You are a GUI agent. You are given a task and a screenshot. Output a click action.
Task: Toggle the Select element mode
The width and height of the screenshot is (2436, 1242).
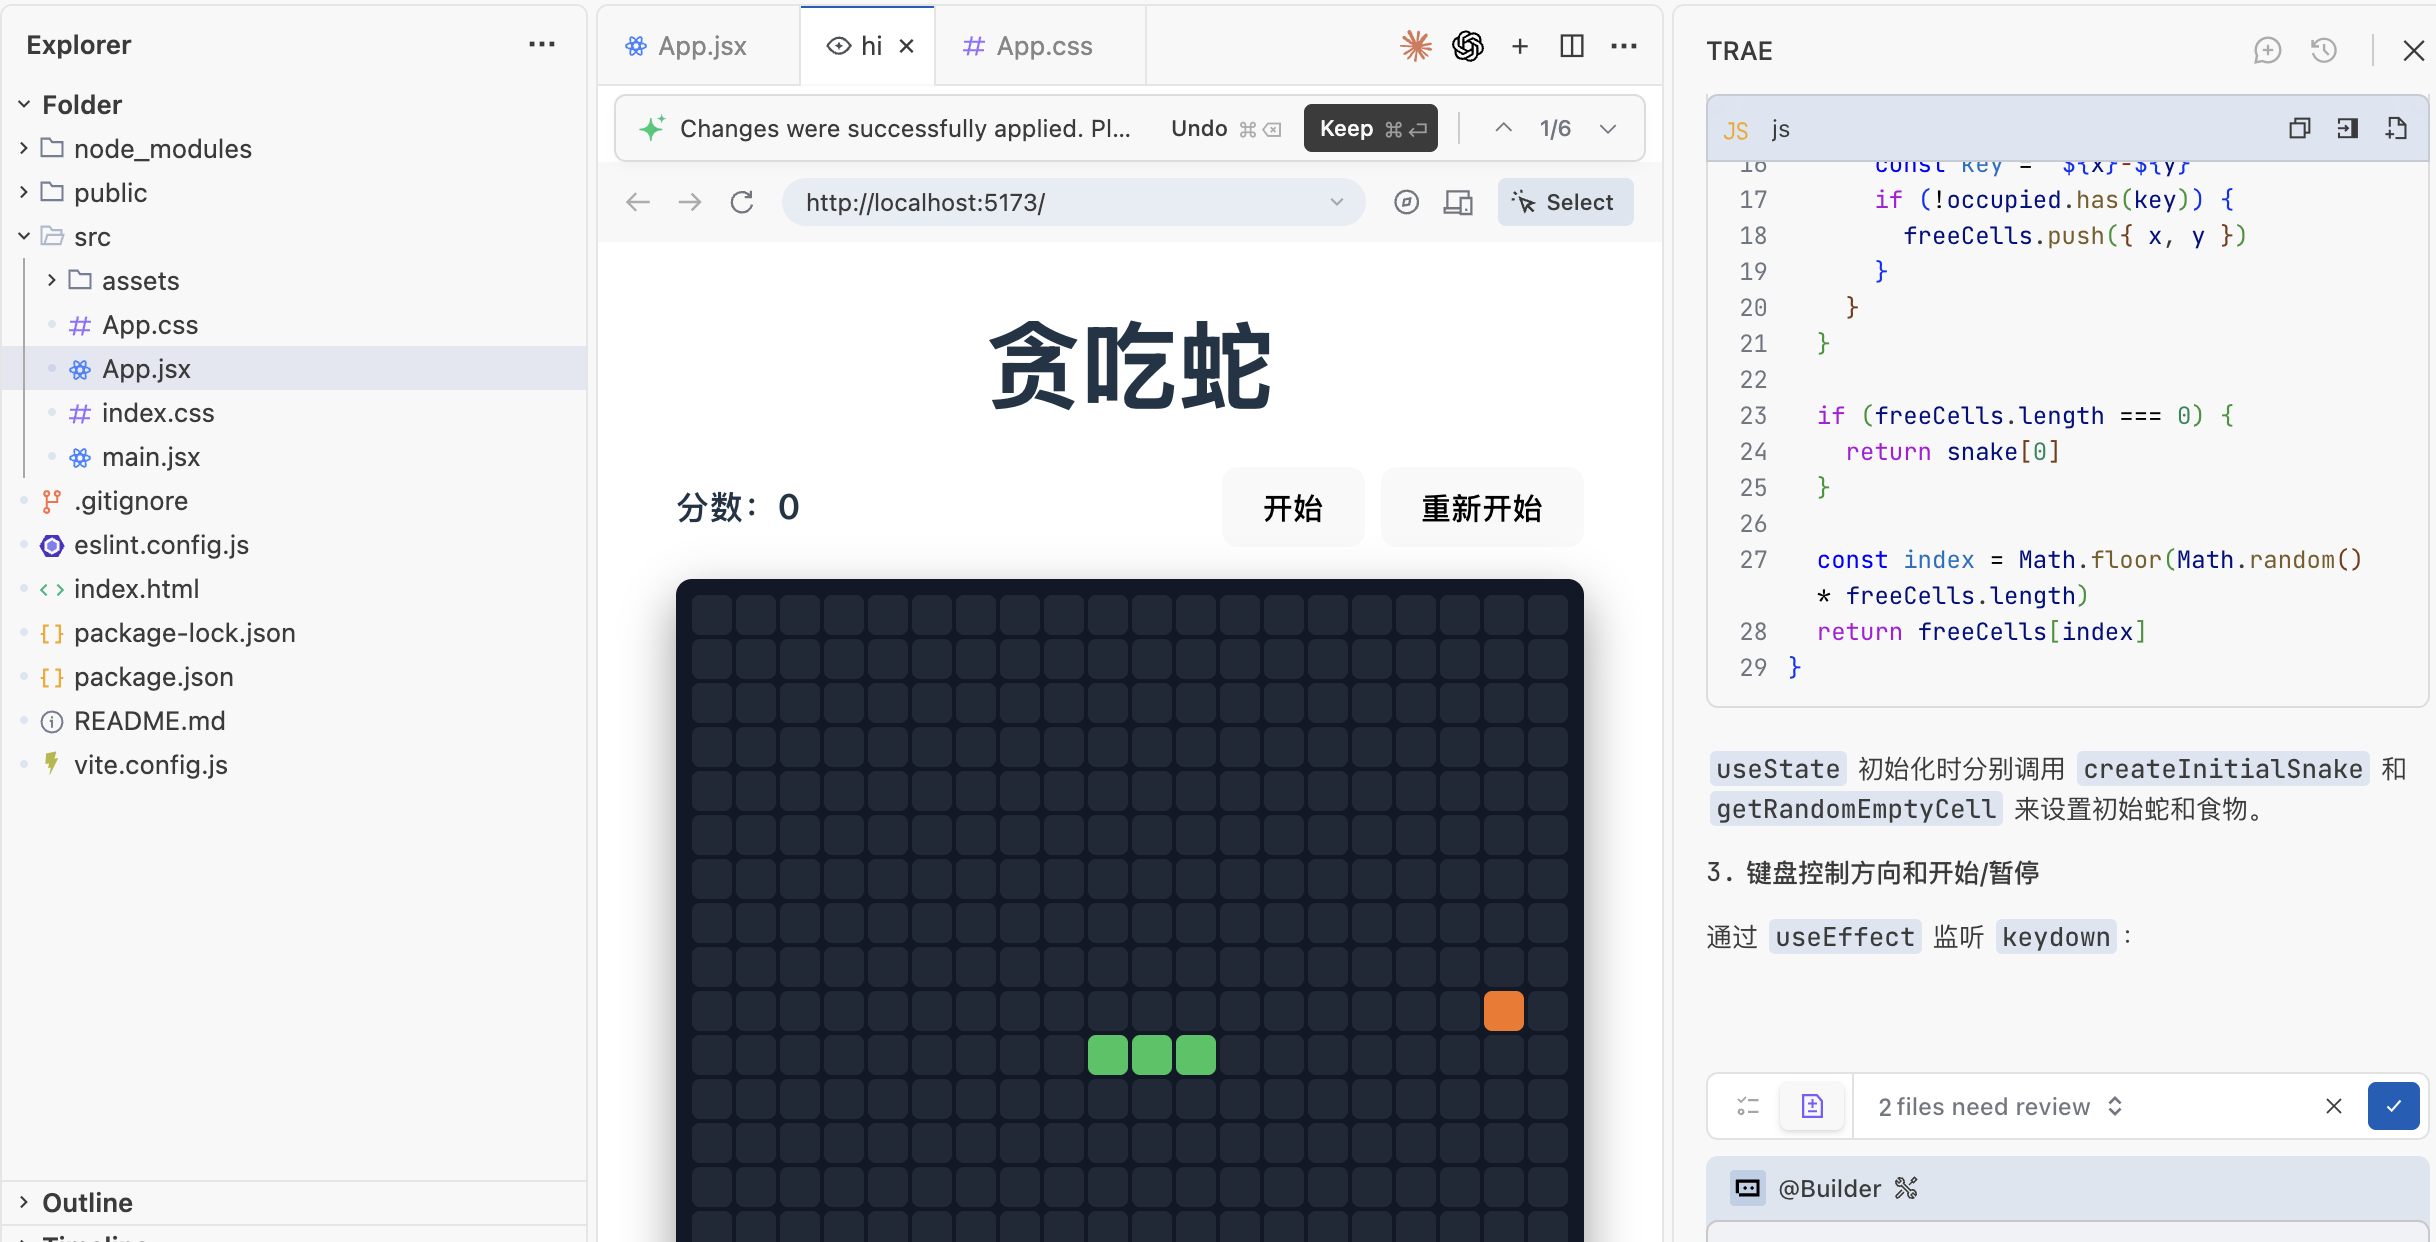(1565, 203)
